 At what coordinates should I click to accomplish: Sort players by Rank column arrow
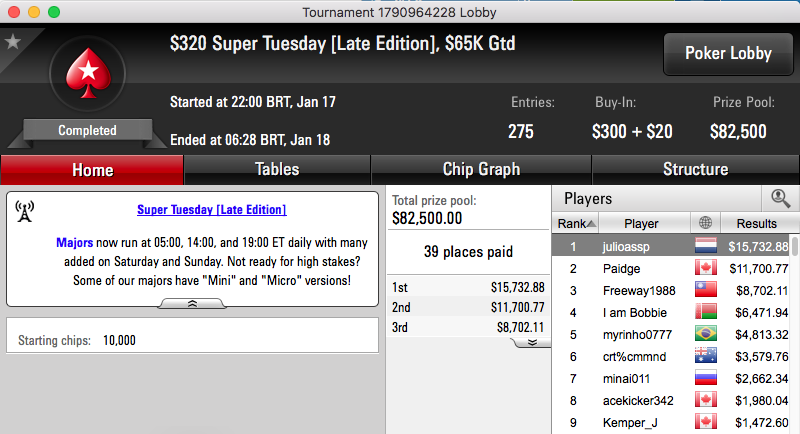591,223
